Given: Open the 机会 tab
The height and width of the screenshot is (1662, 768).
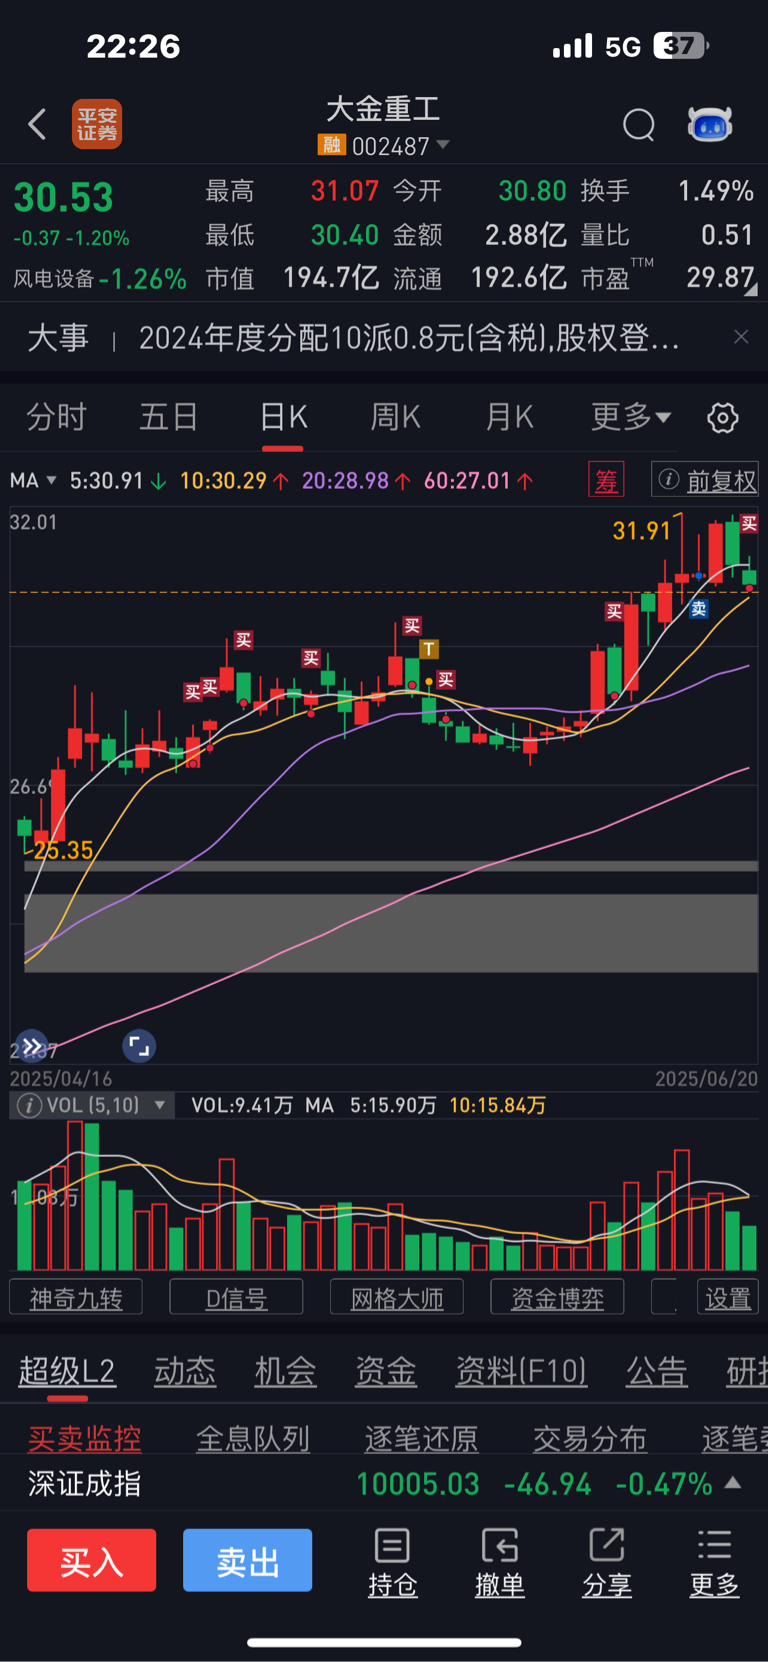Looking at the screenshot, I should pyautogui.click(x=285, y=1371).
